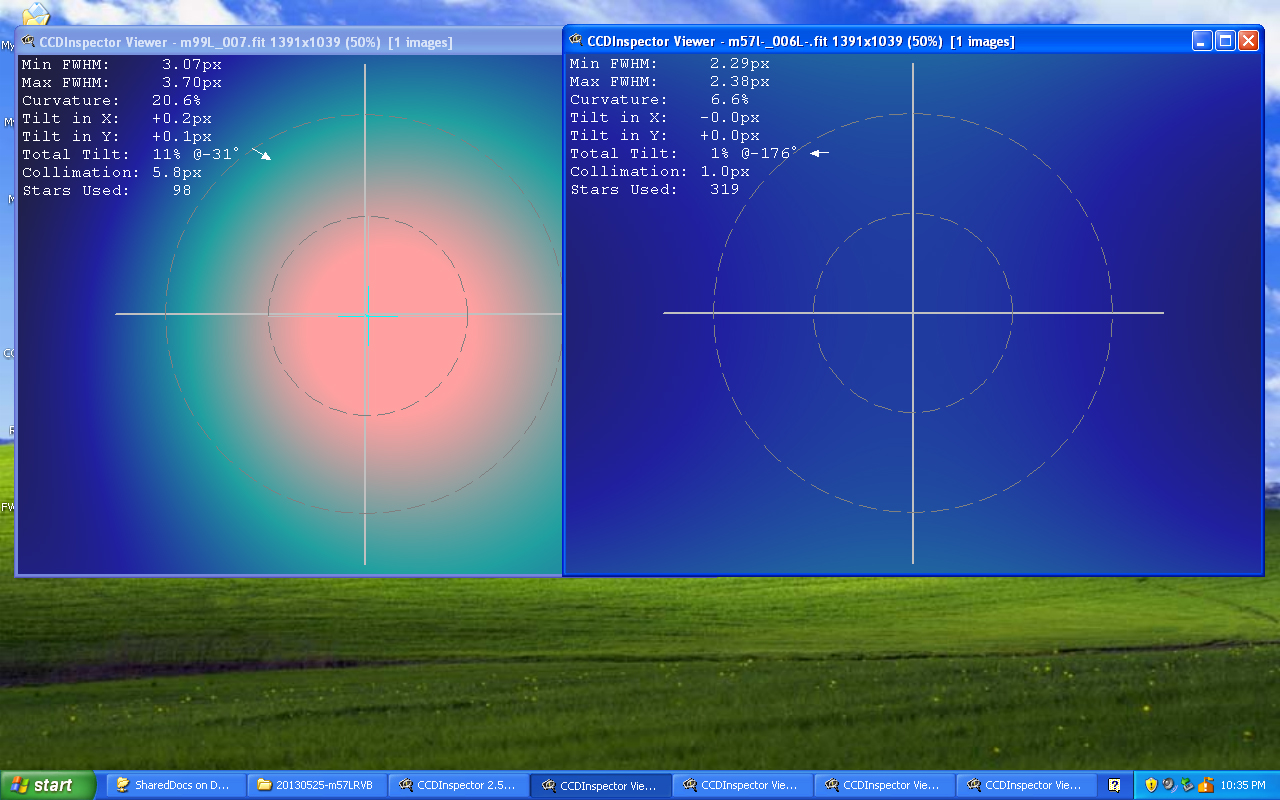
Task: Switch to the SharedDocs on D taskbar window
Action: point(175,786)
